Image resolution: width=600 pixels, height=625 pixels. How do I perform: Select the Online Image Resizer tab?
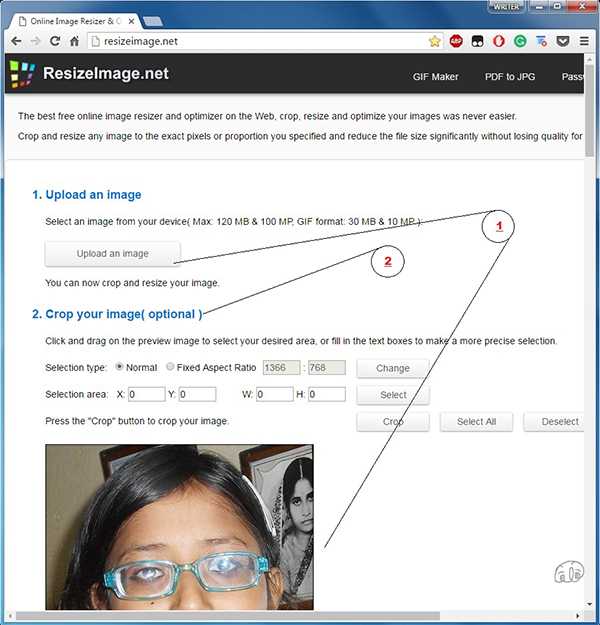[x=75, y=21]
